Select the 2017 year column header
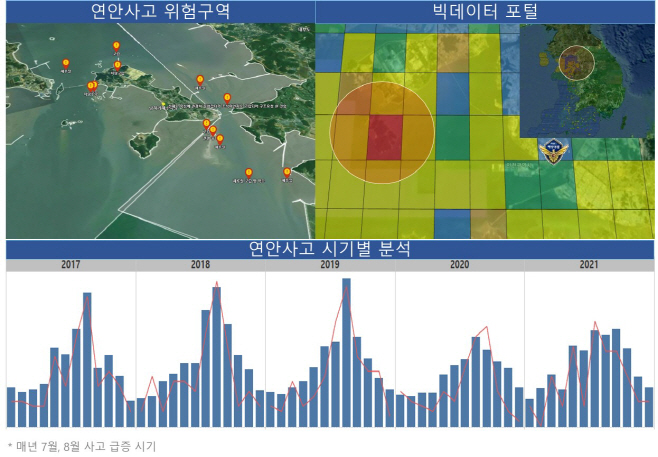Viewport: 658px width, 457px height. pos(71,266)
